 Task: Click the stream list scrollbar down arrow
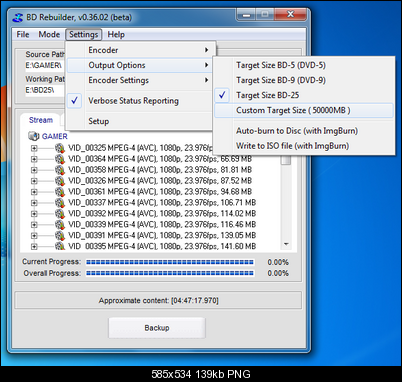(286, 244)
